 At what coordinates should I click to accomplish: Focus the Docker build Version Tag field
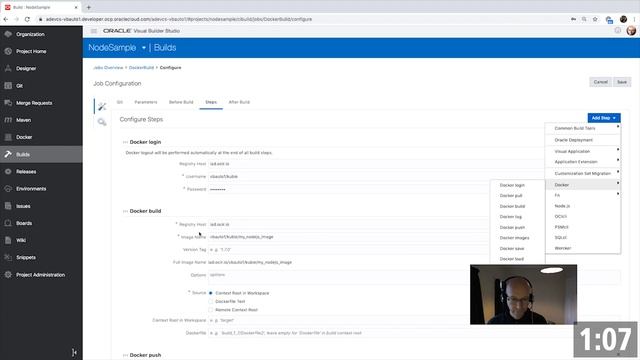tap(349, 249)
